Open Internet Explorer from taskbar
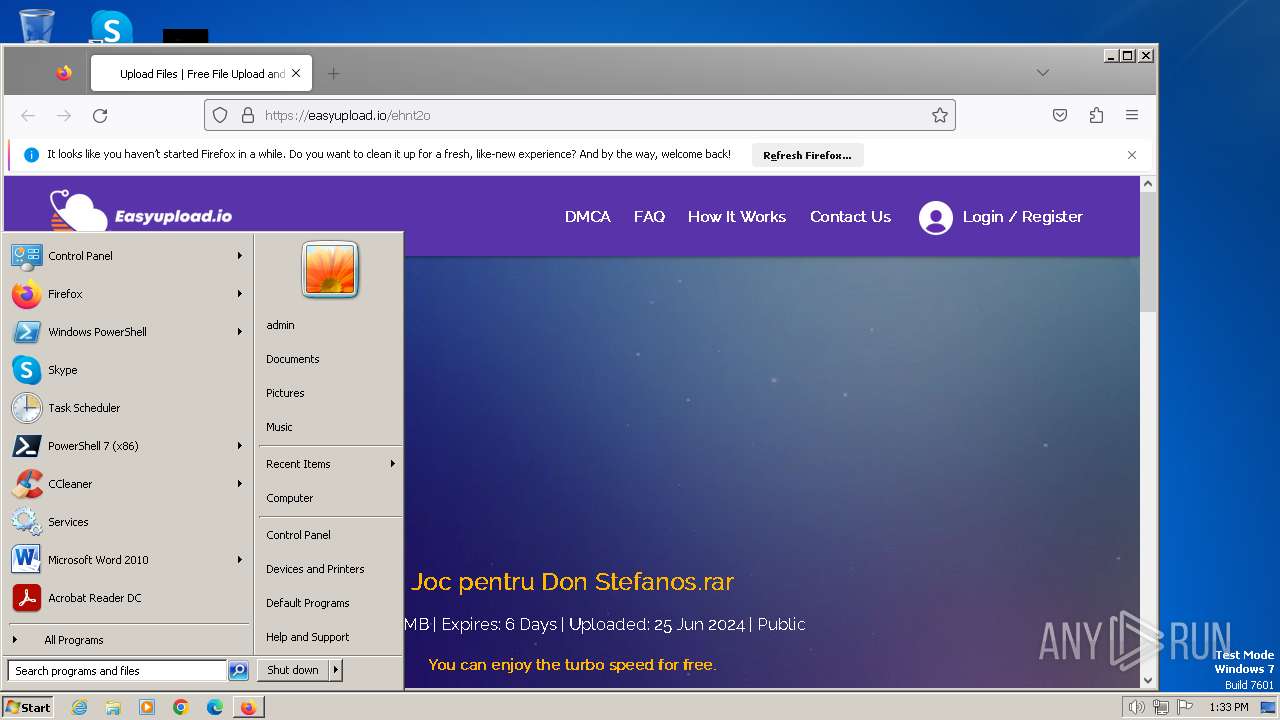This screenshot has height=720, width=1280. 79,707
